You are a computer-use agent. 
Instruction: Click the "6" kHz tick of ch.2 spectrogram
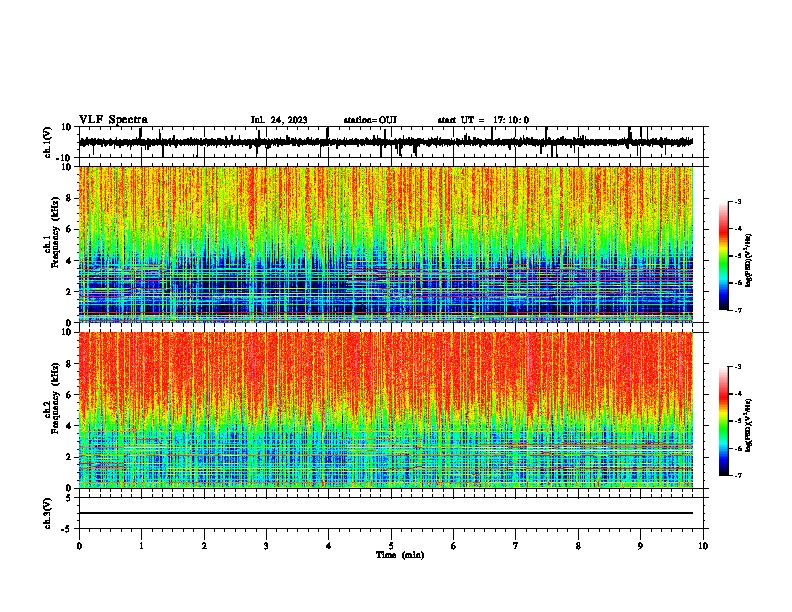point(69,394)
